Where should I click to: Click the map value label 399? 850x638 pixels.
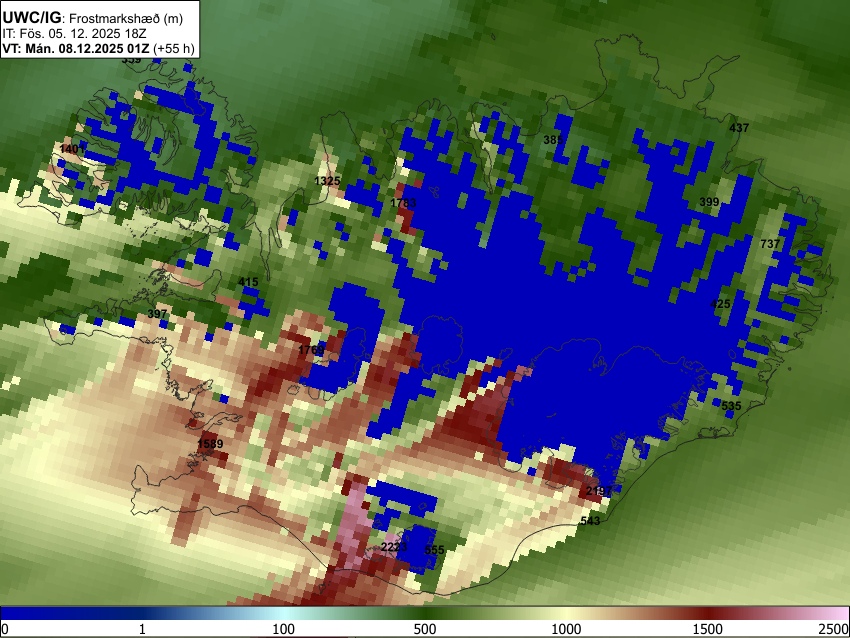click(x=709, y=202)
